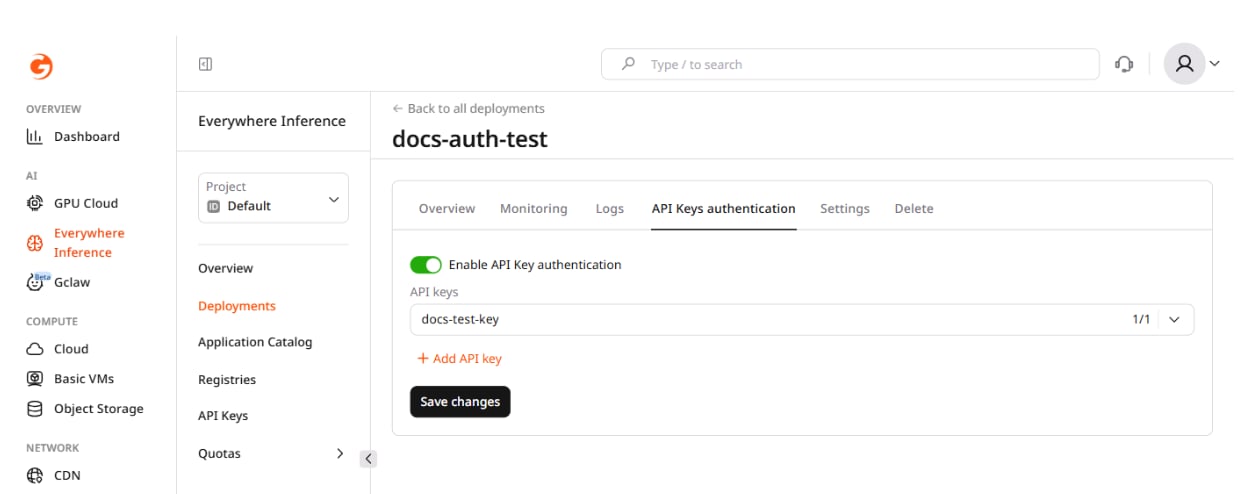Open GPU Cloud in main navigation
Screen dimensions: 1257x494
(86, 203)
